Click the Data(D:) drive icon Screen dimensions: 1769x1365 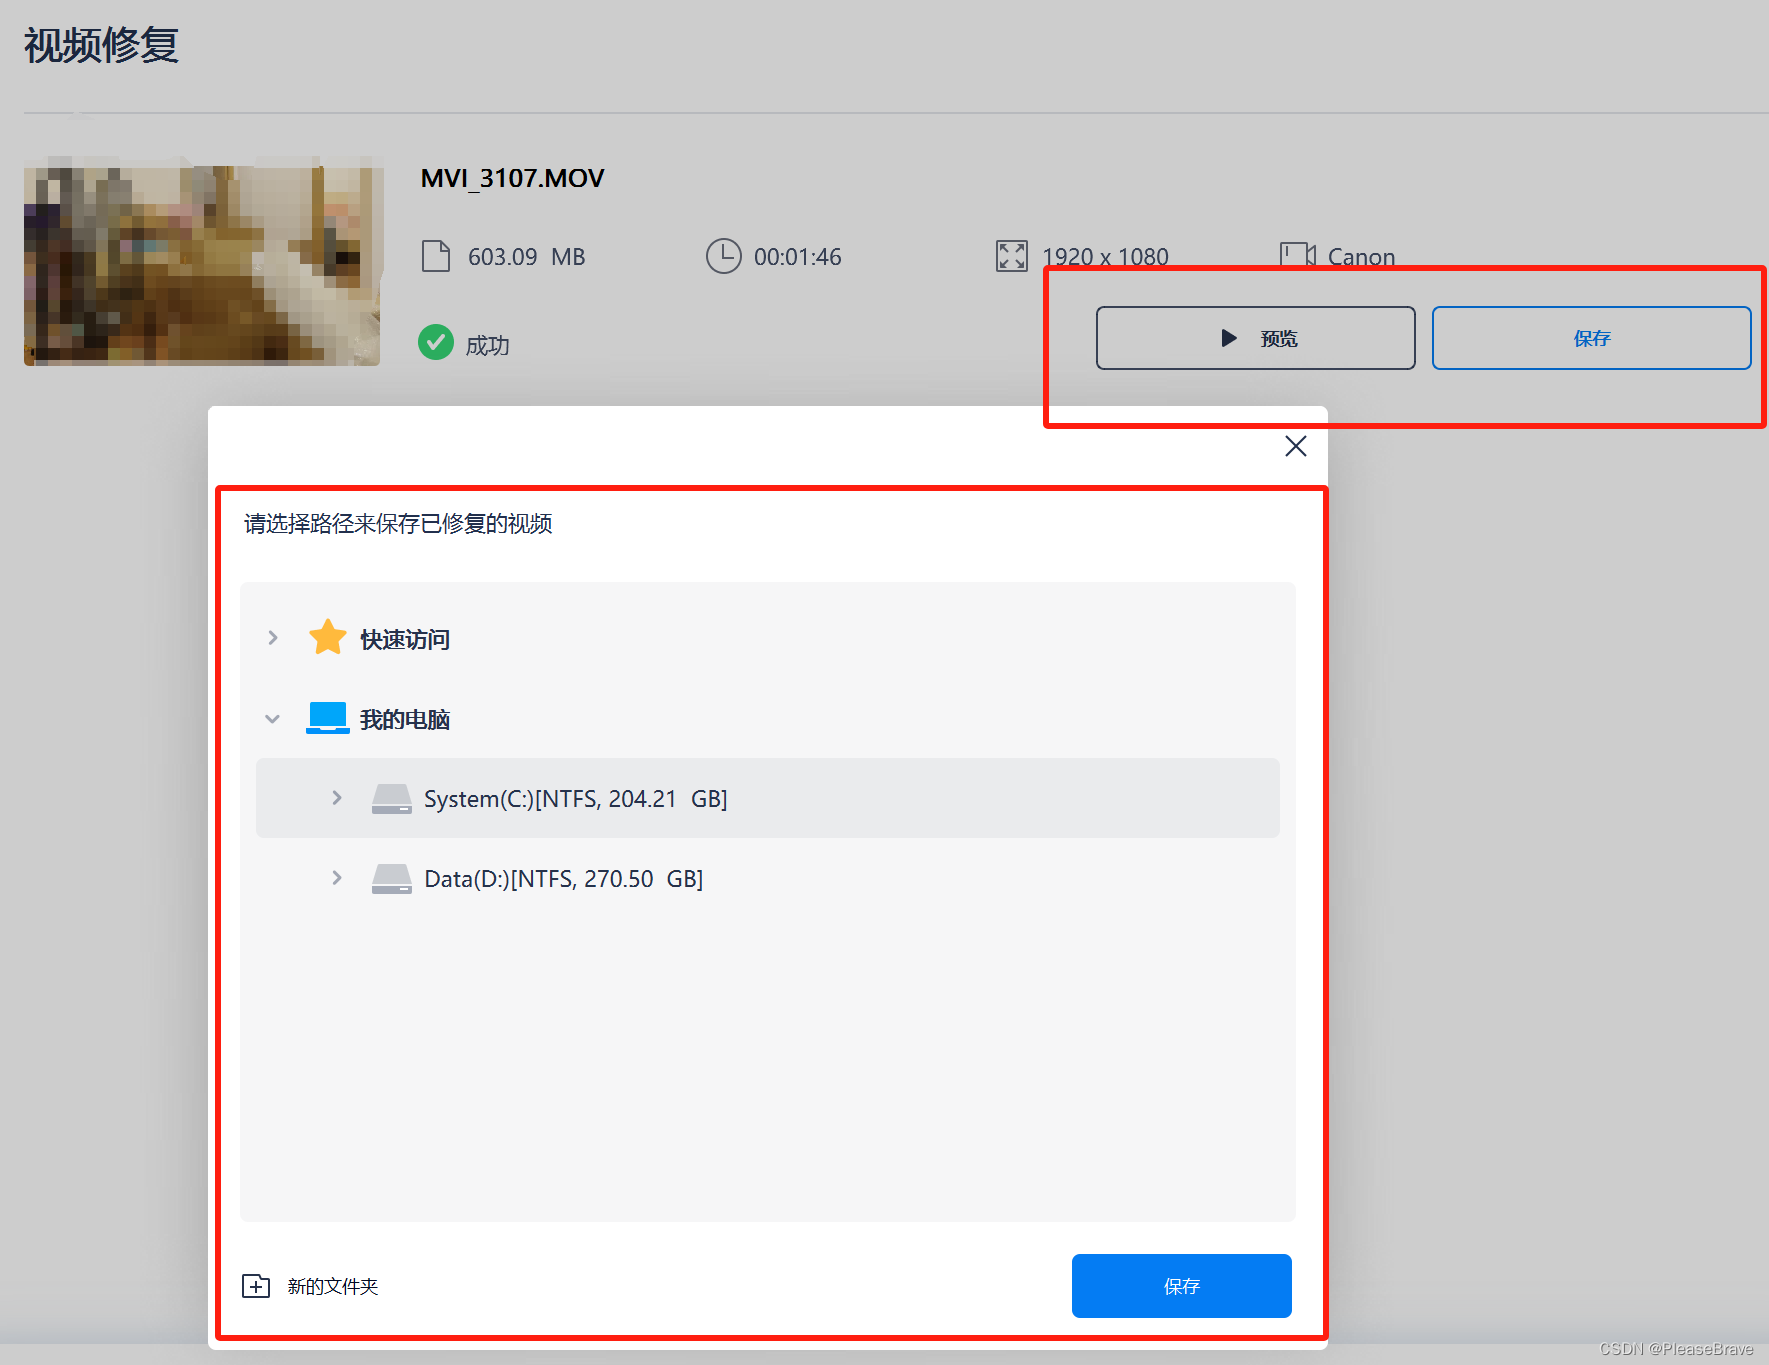click(391, 878)
